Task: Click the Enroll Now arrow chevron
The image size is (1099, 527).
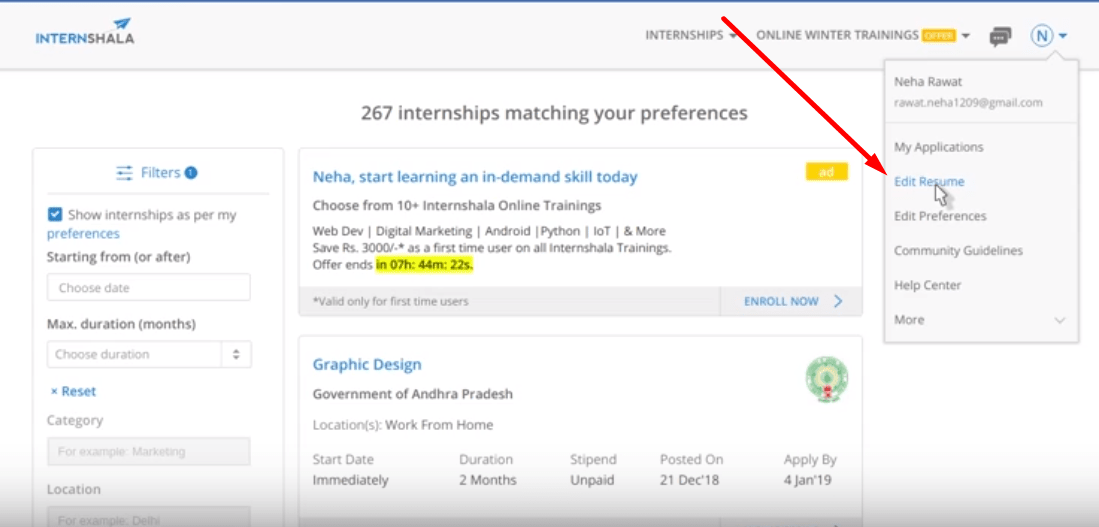Action: (838, 301)
